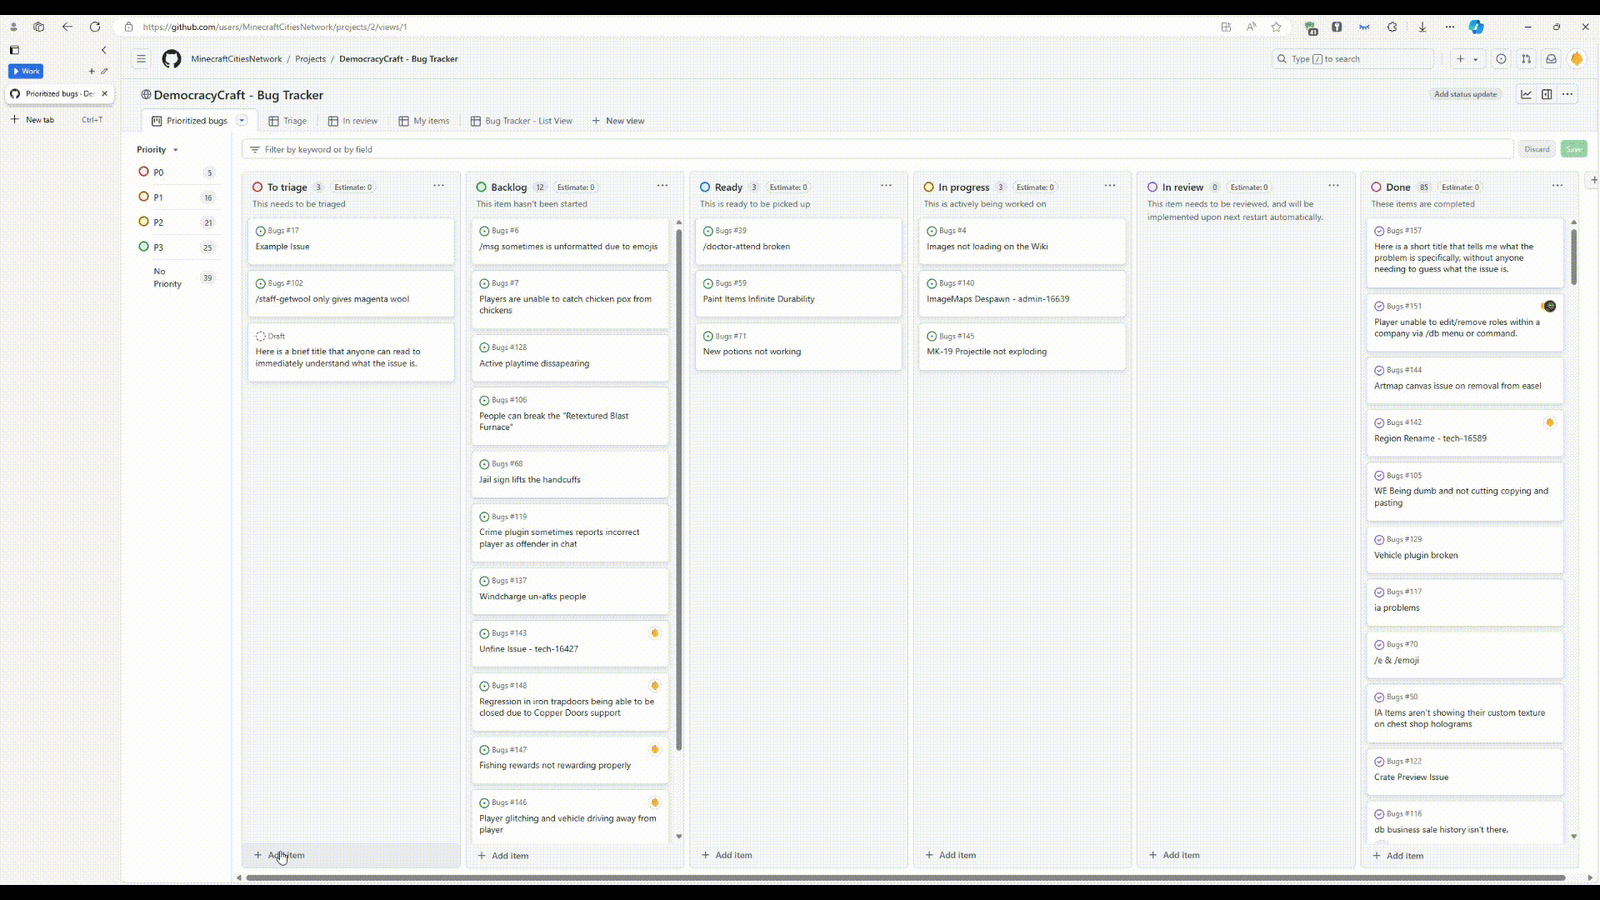Open the Insights chart icon
This screenshot has width=1600, height=900.
(x=1526, y=94)
